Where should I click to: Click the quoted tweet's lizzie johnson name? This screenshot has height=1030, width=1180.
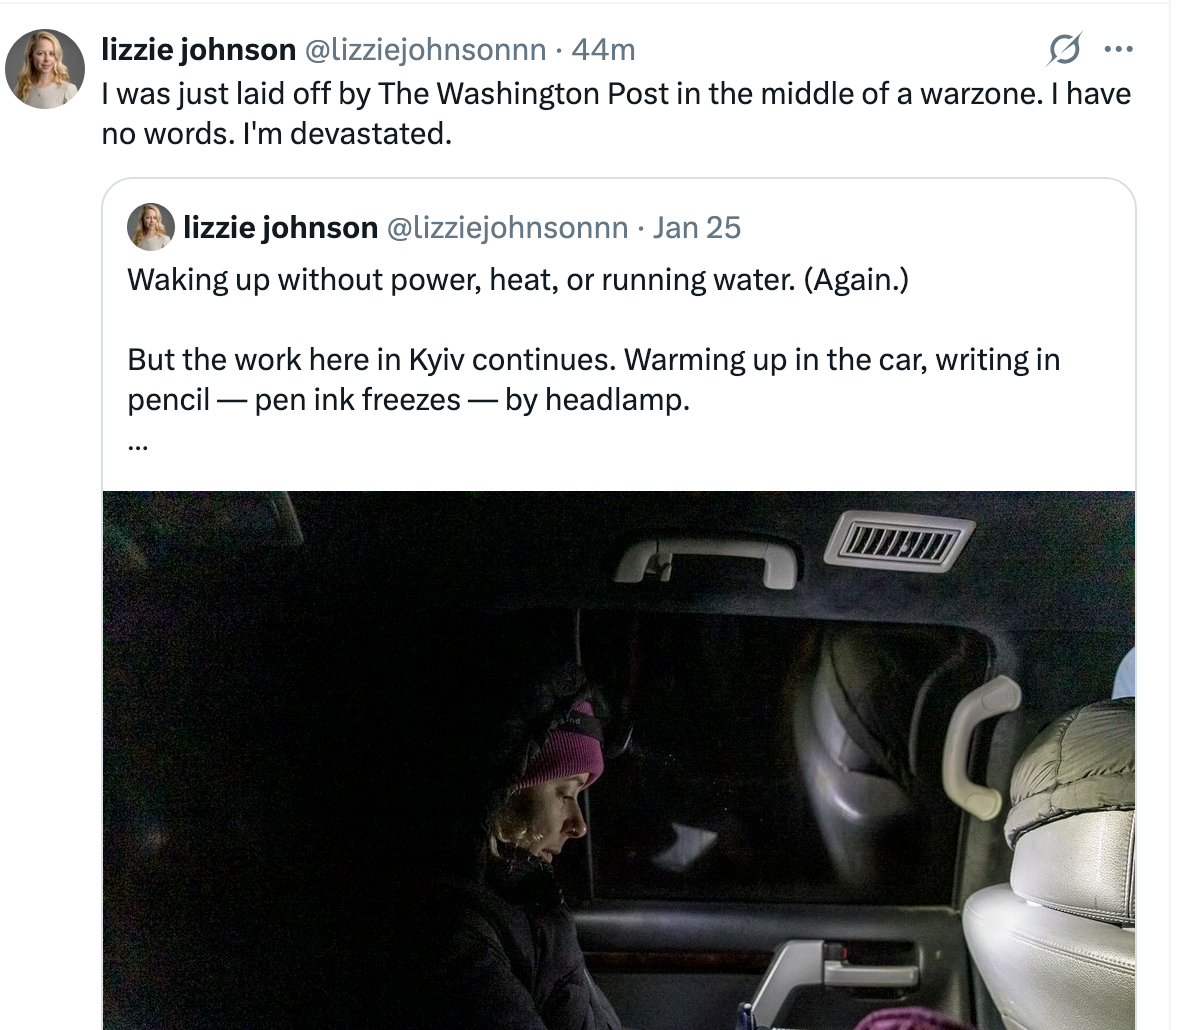tap(280, 228)
